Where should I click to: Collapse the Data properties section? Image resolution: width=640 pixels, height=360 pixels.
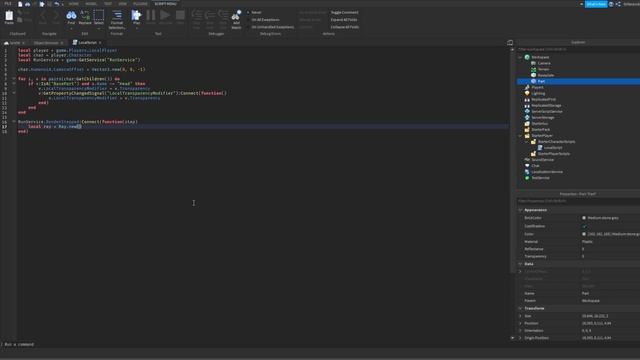[520, 264]
